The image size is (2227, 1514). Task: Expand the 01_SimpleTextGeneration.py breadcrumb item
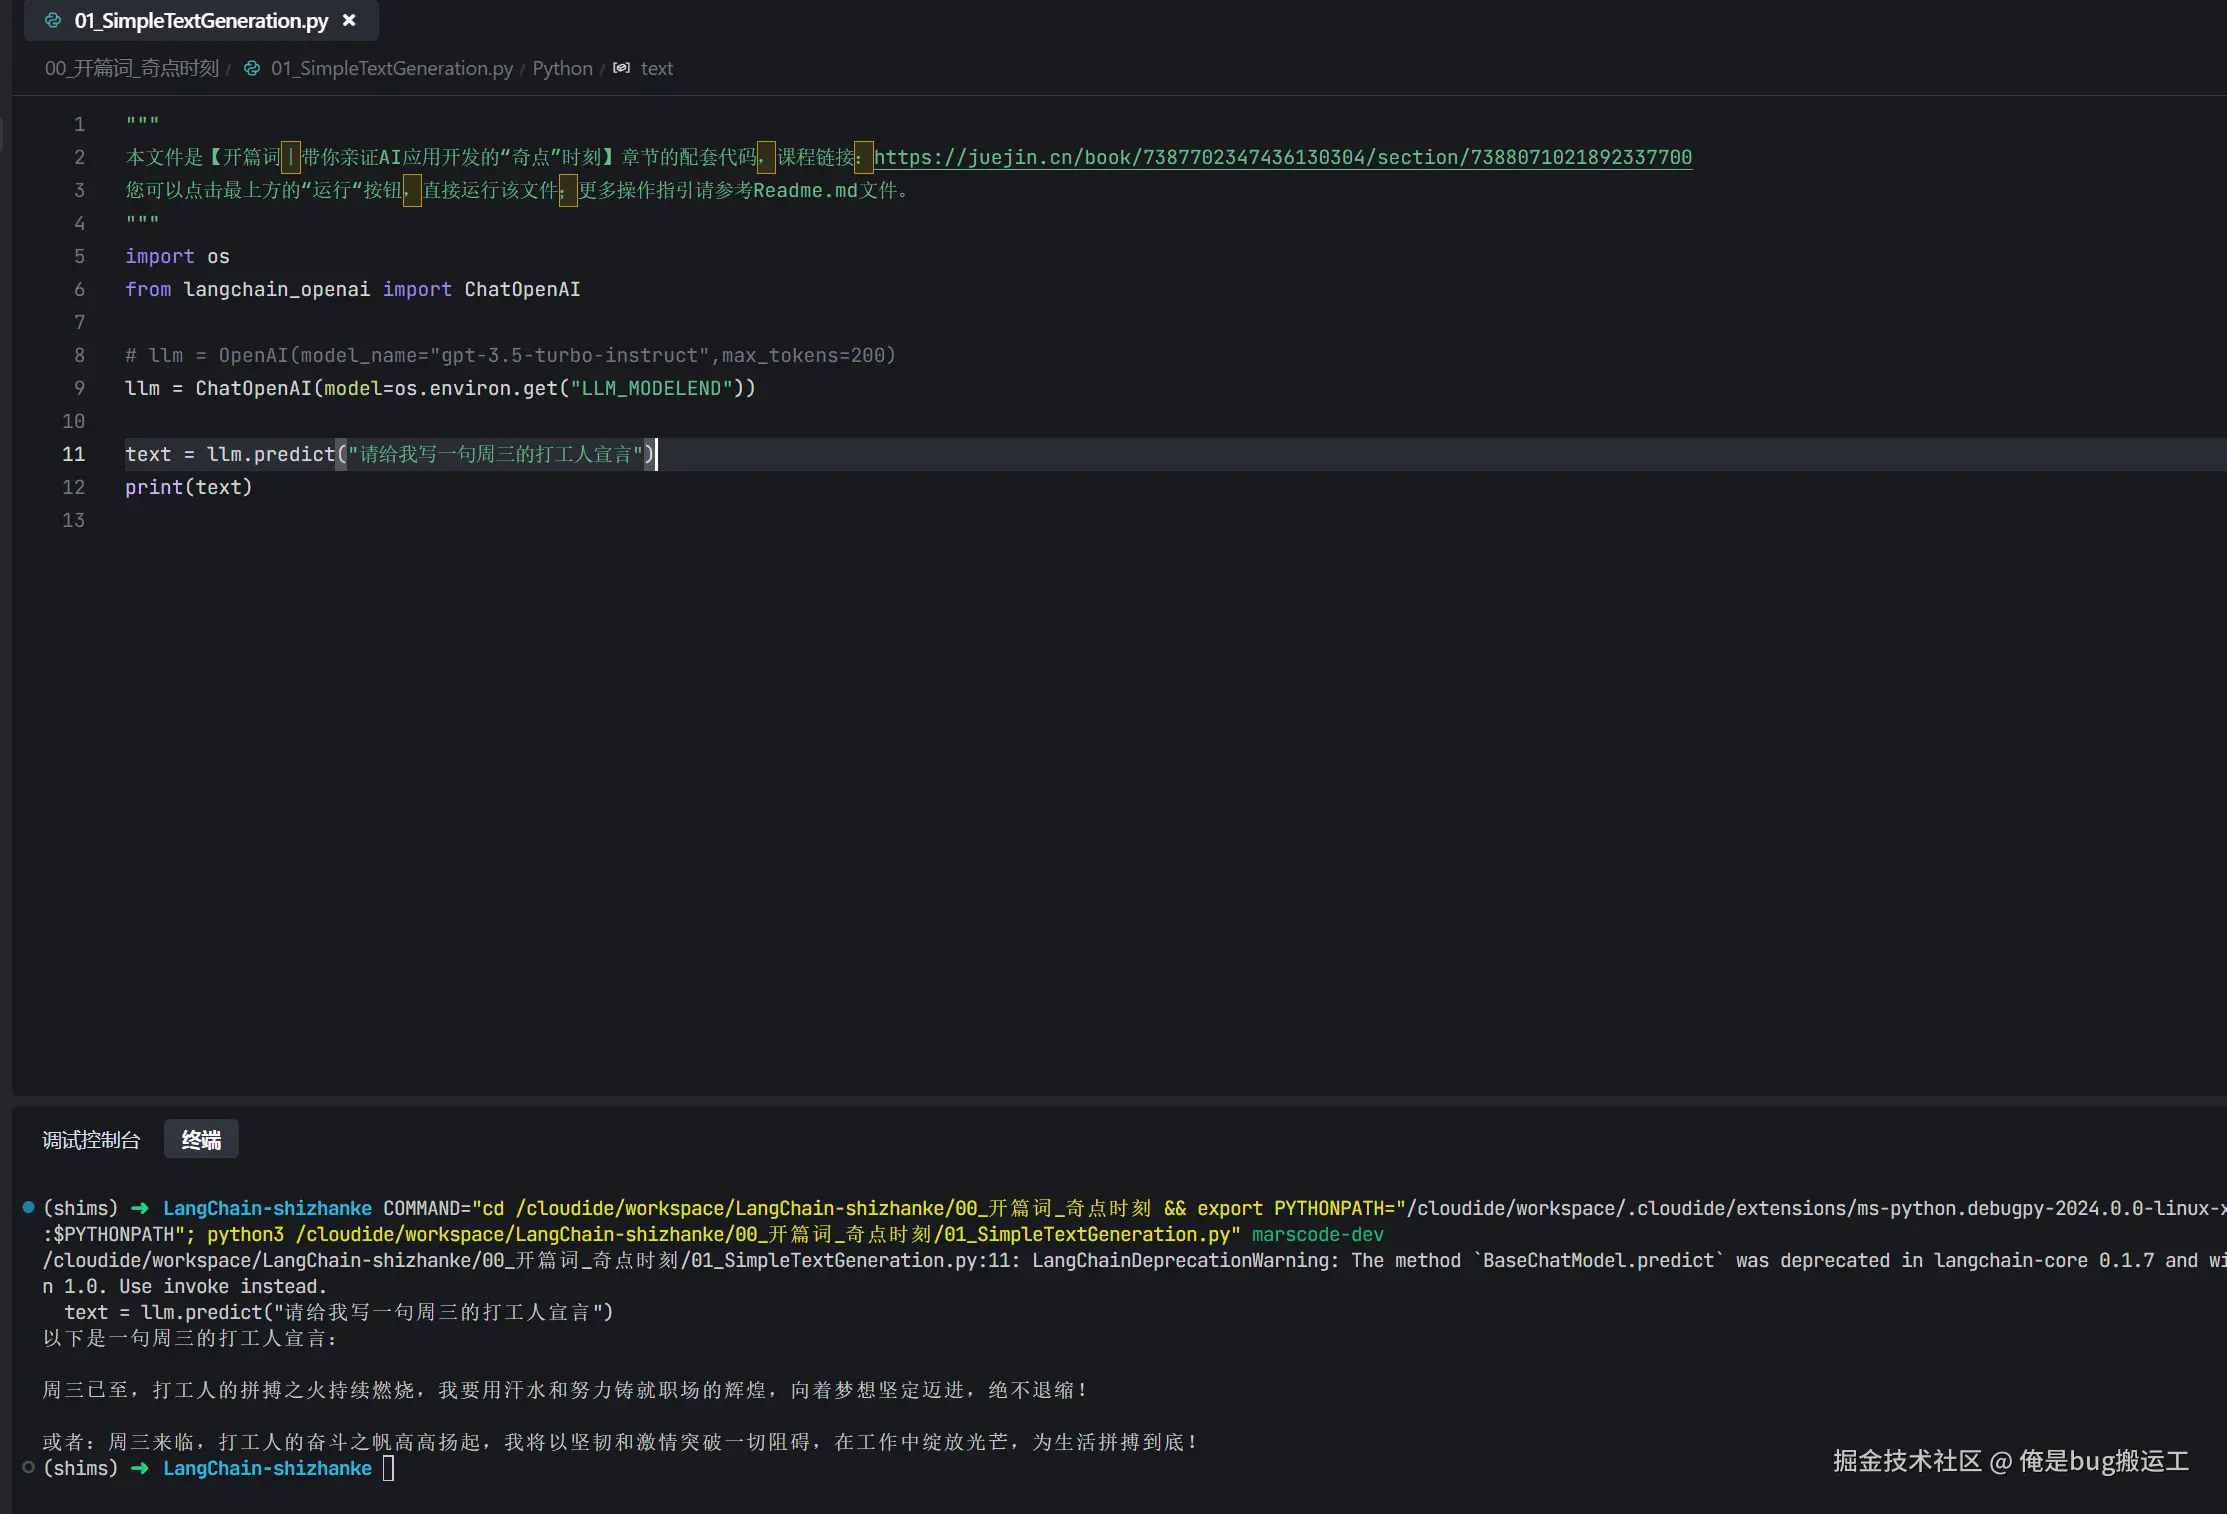tap(391, 68)
